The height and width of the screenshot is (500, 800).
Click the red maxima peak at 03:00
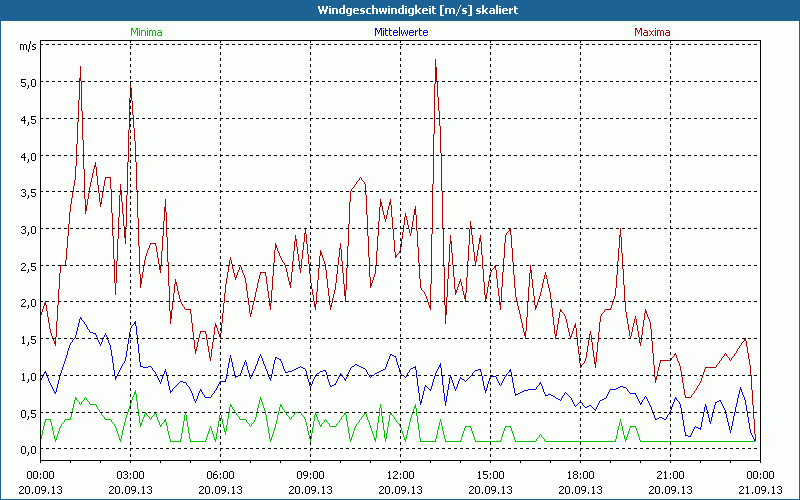[130, 87]
